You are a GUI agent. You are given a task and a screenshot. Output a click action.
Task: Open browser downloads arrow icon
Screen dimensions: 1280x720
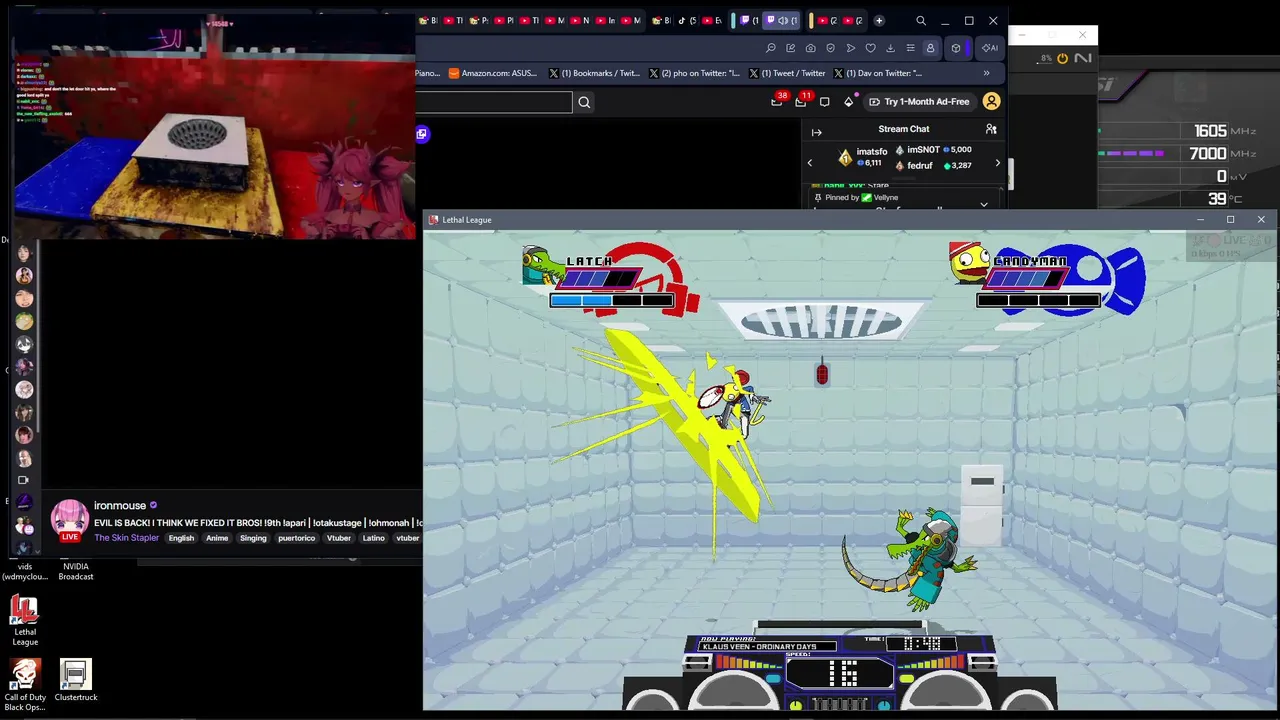890,48
